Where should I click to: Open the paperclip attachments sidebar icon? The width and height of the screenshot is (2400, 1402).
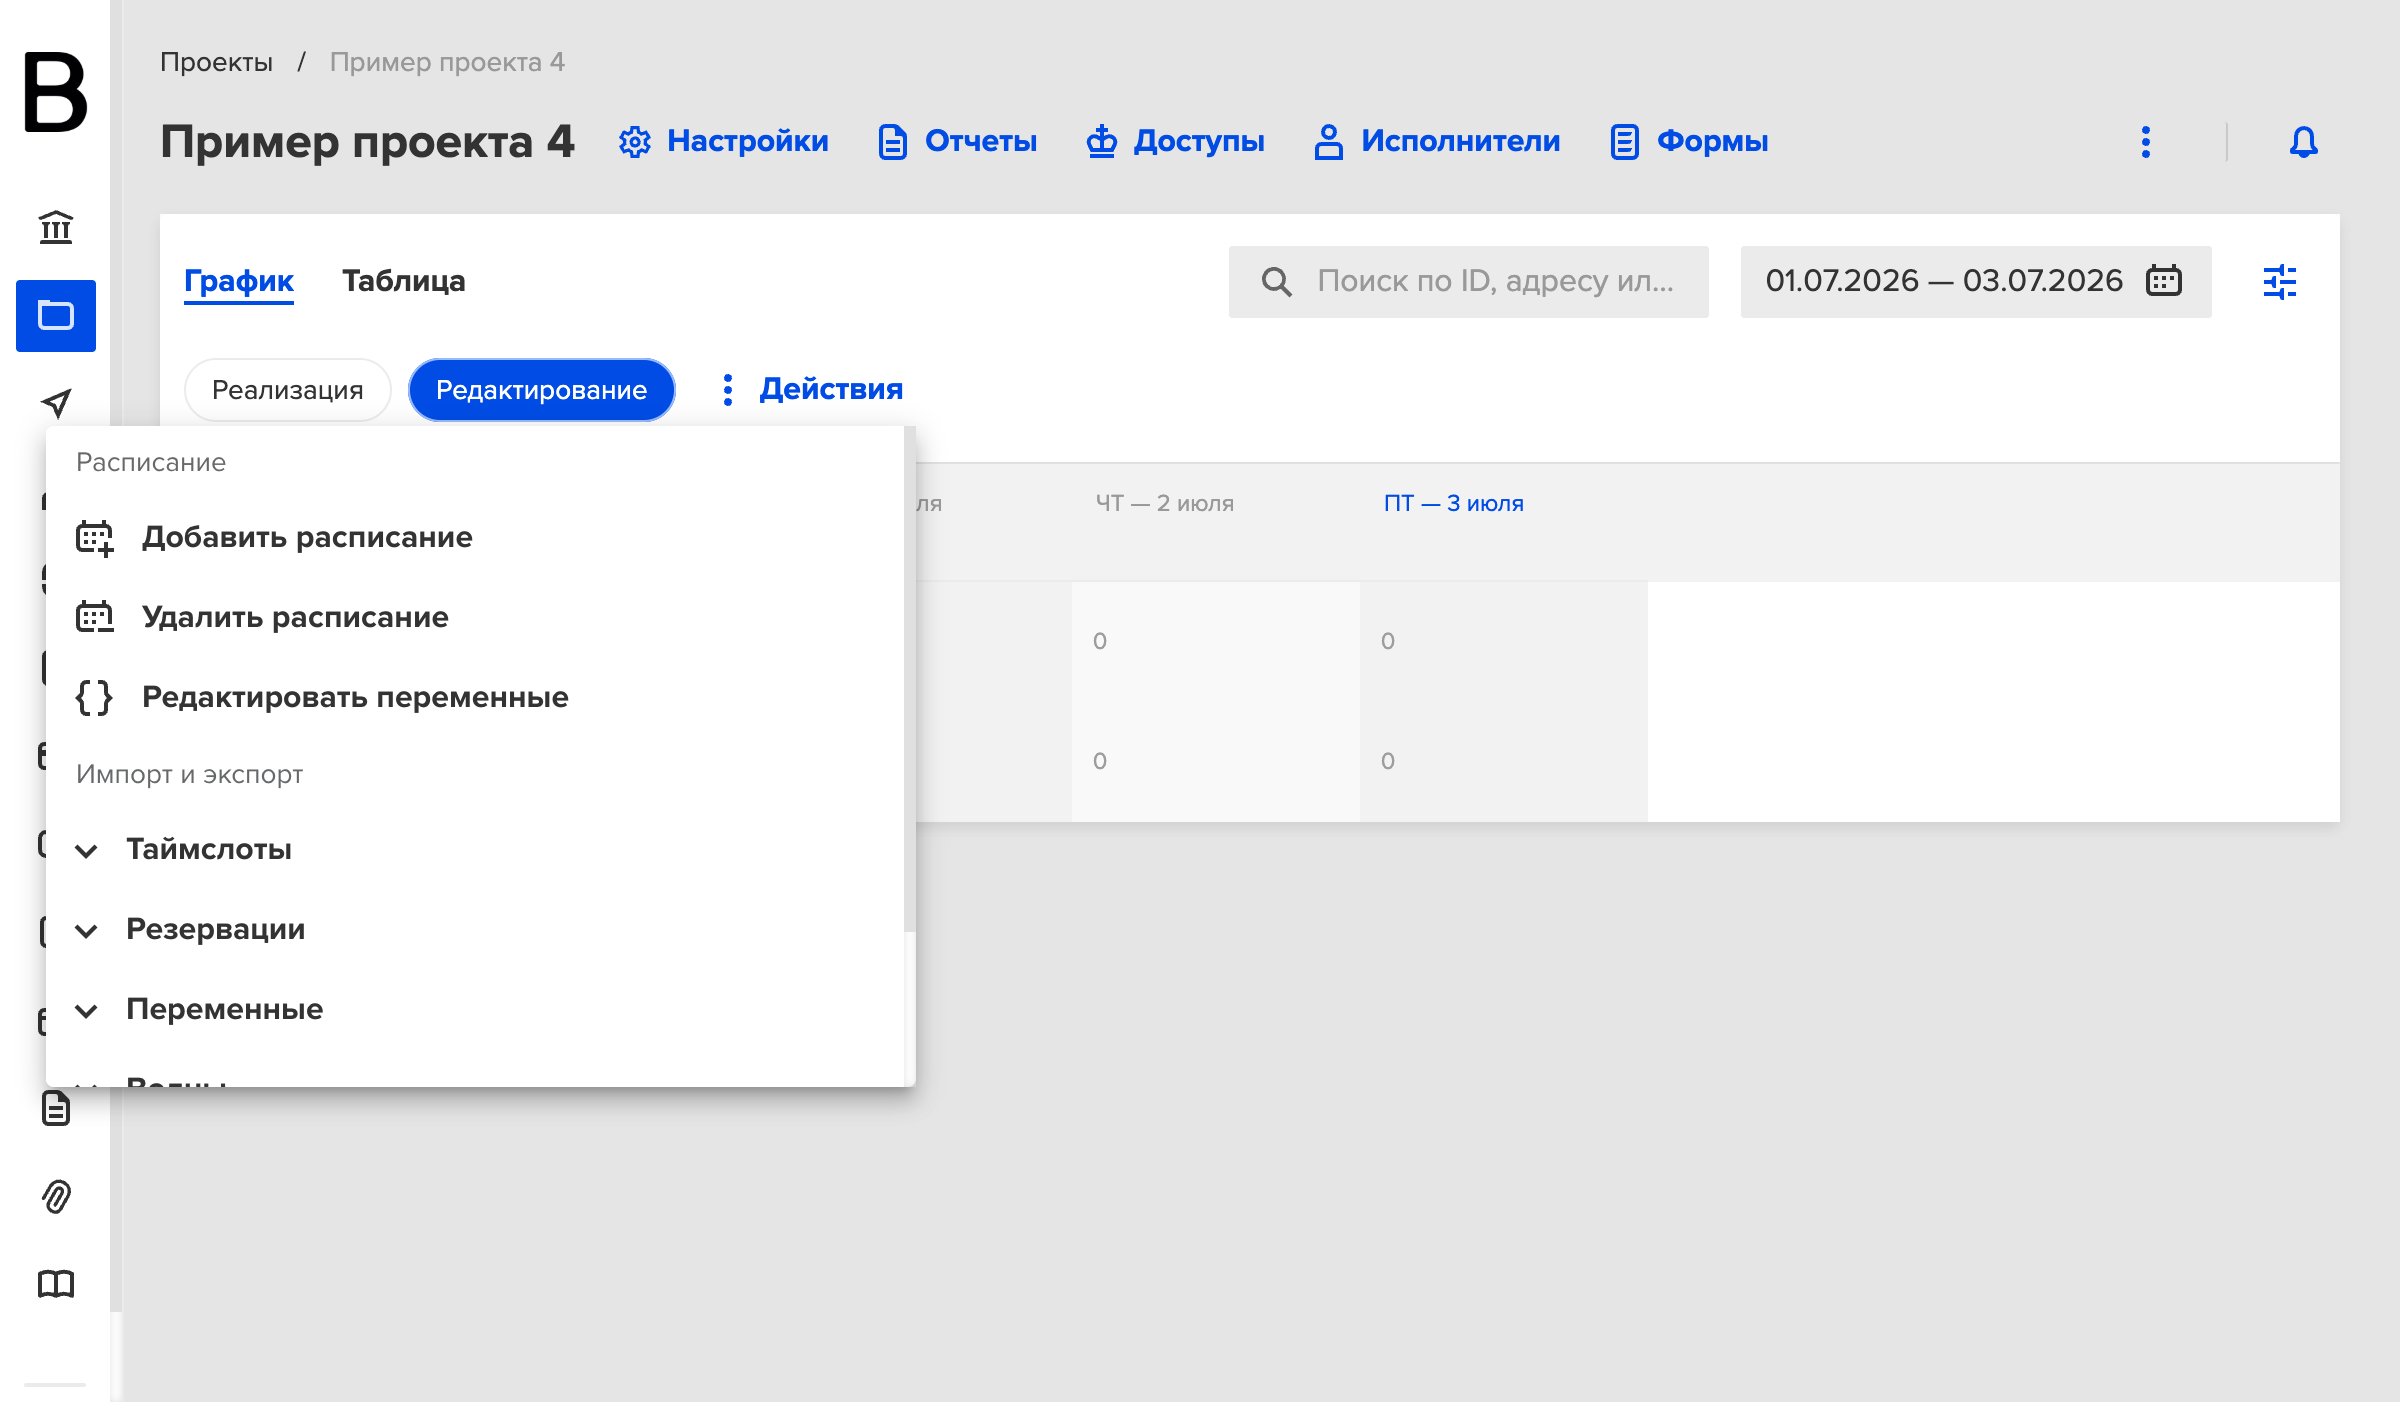(x=56, y=1196)
